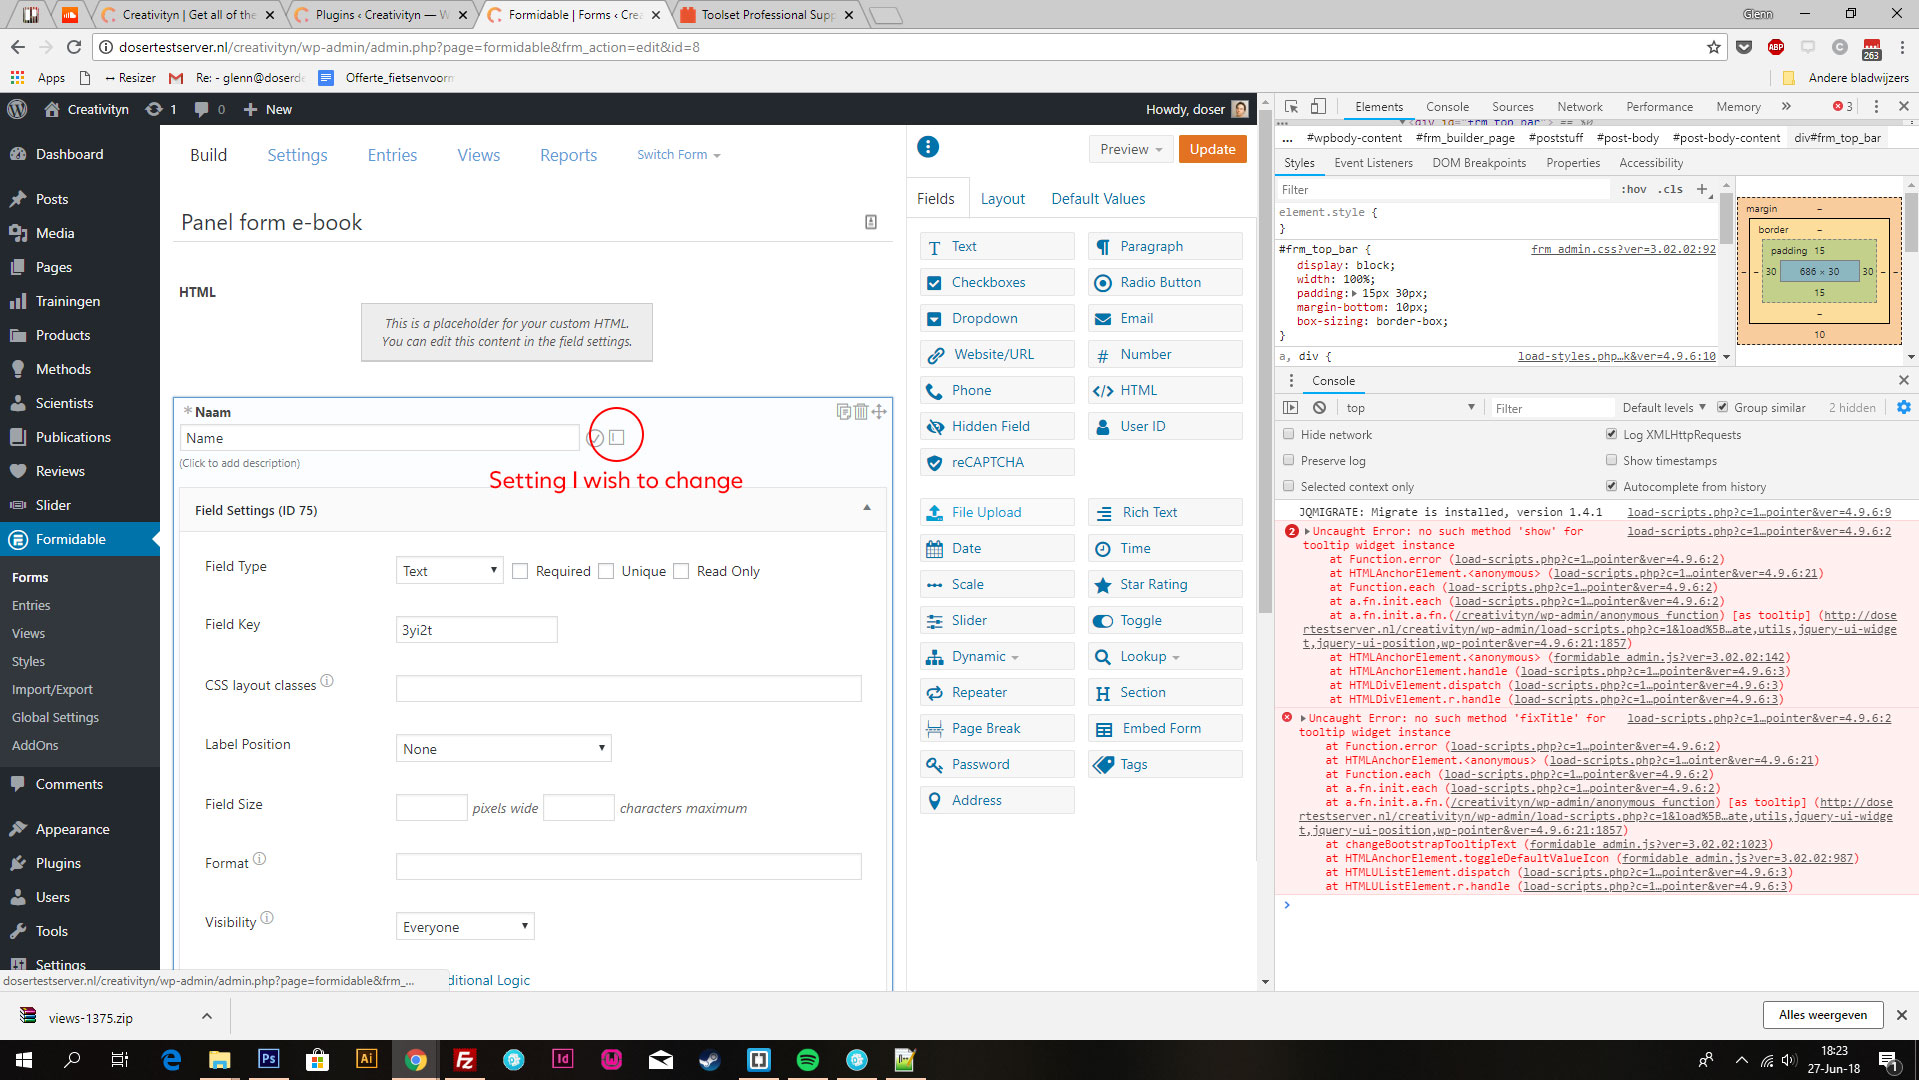The width and height of the screenshot is (1919, 1080).
Task: Add a Repeater field
Action: (x=997, y=692)
